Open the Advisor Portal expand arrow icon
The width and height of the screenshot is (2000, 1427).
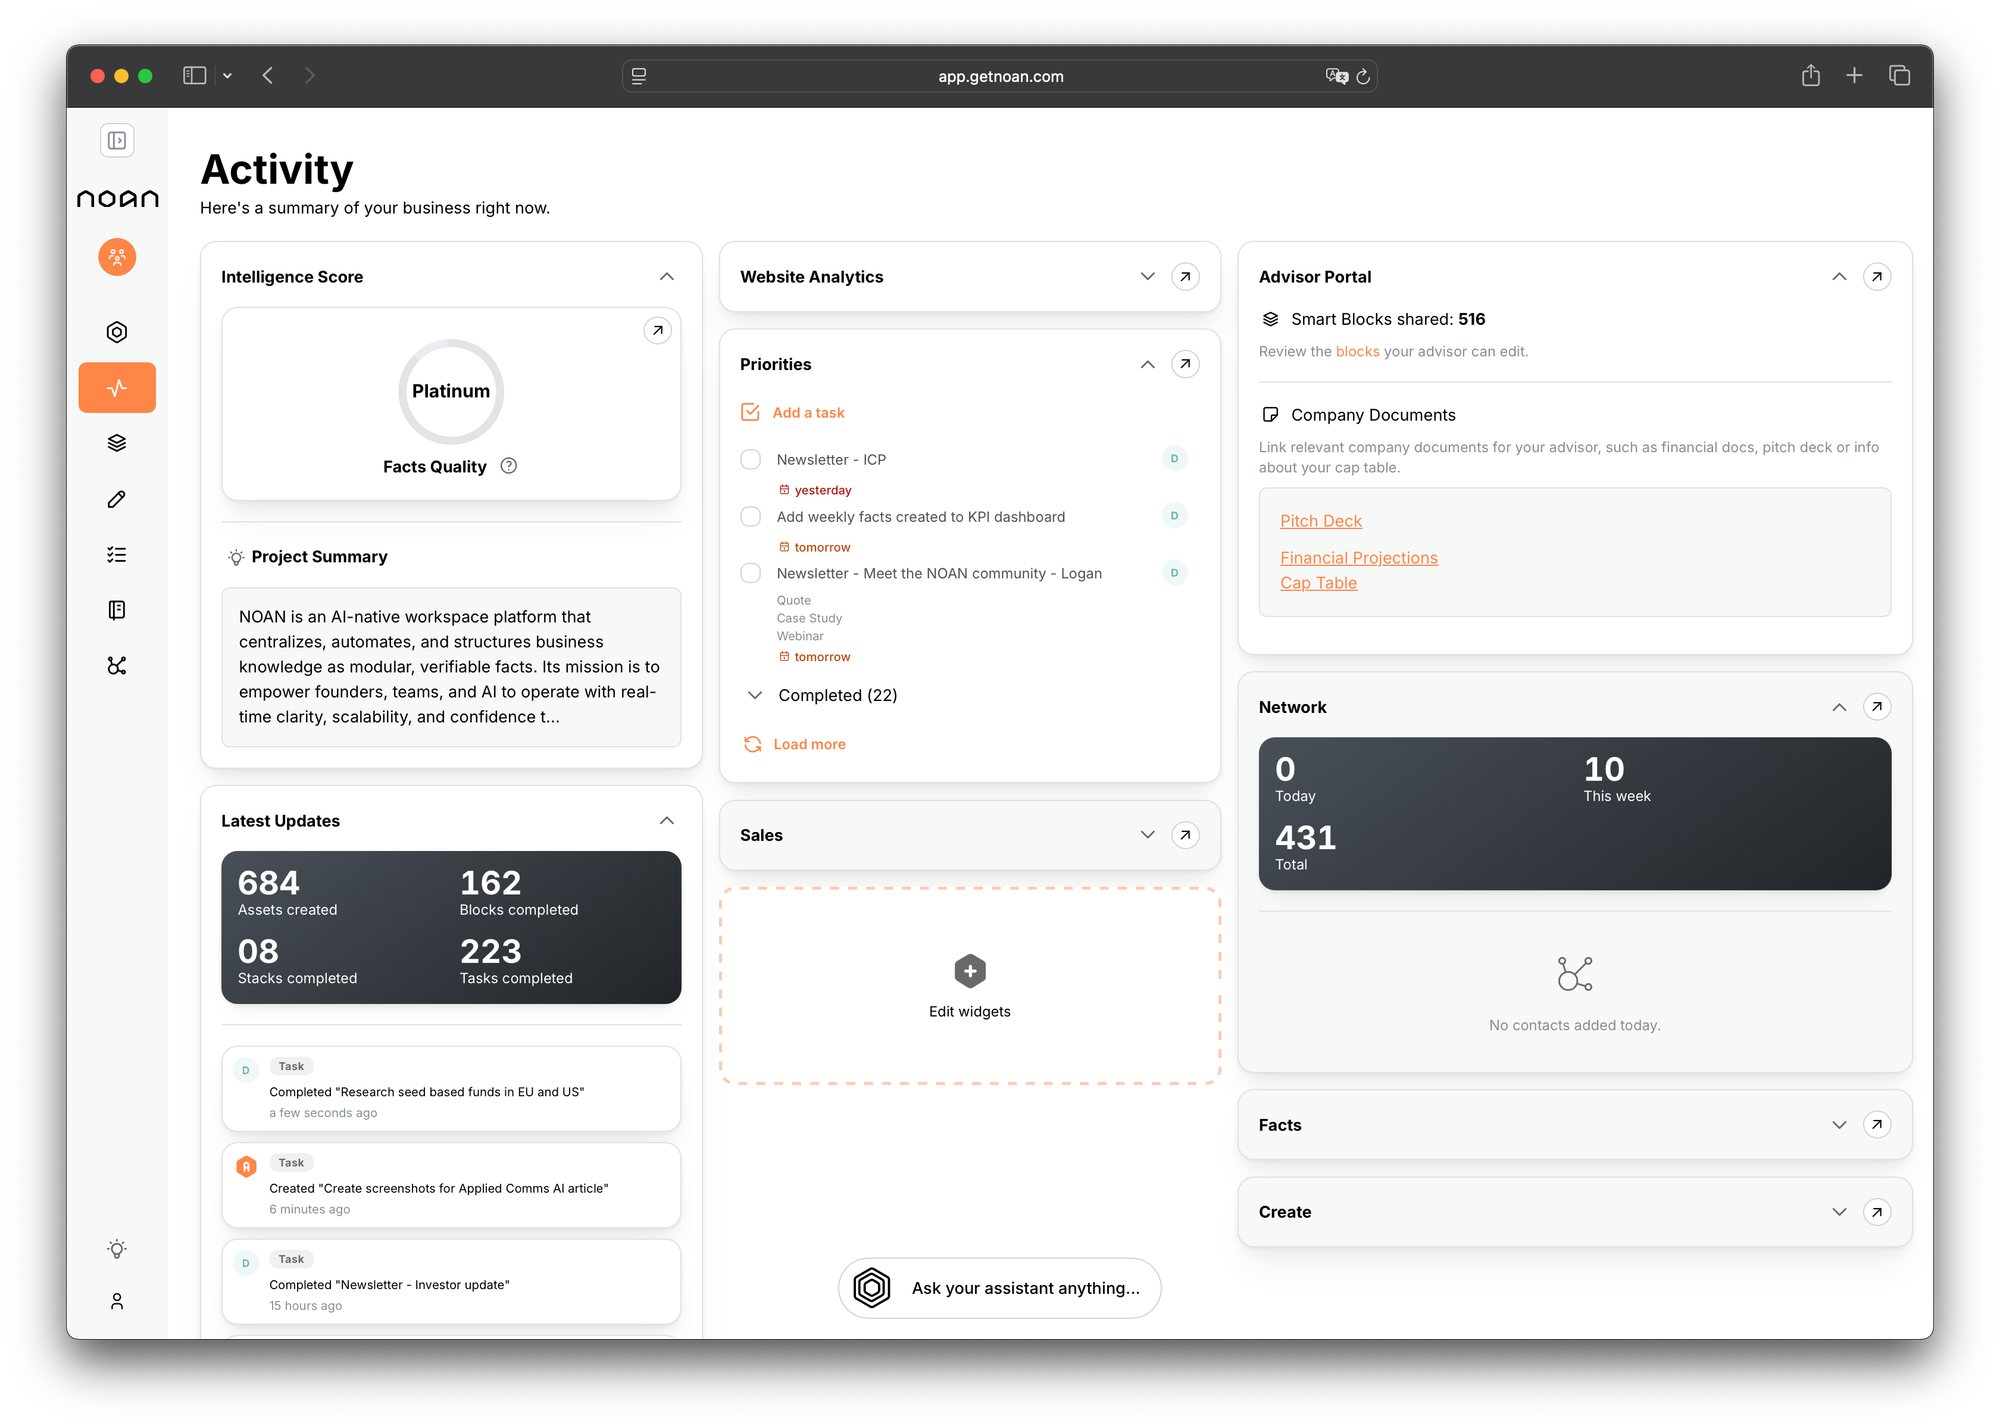pyautogui.click(x=1877, y=277)
